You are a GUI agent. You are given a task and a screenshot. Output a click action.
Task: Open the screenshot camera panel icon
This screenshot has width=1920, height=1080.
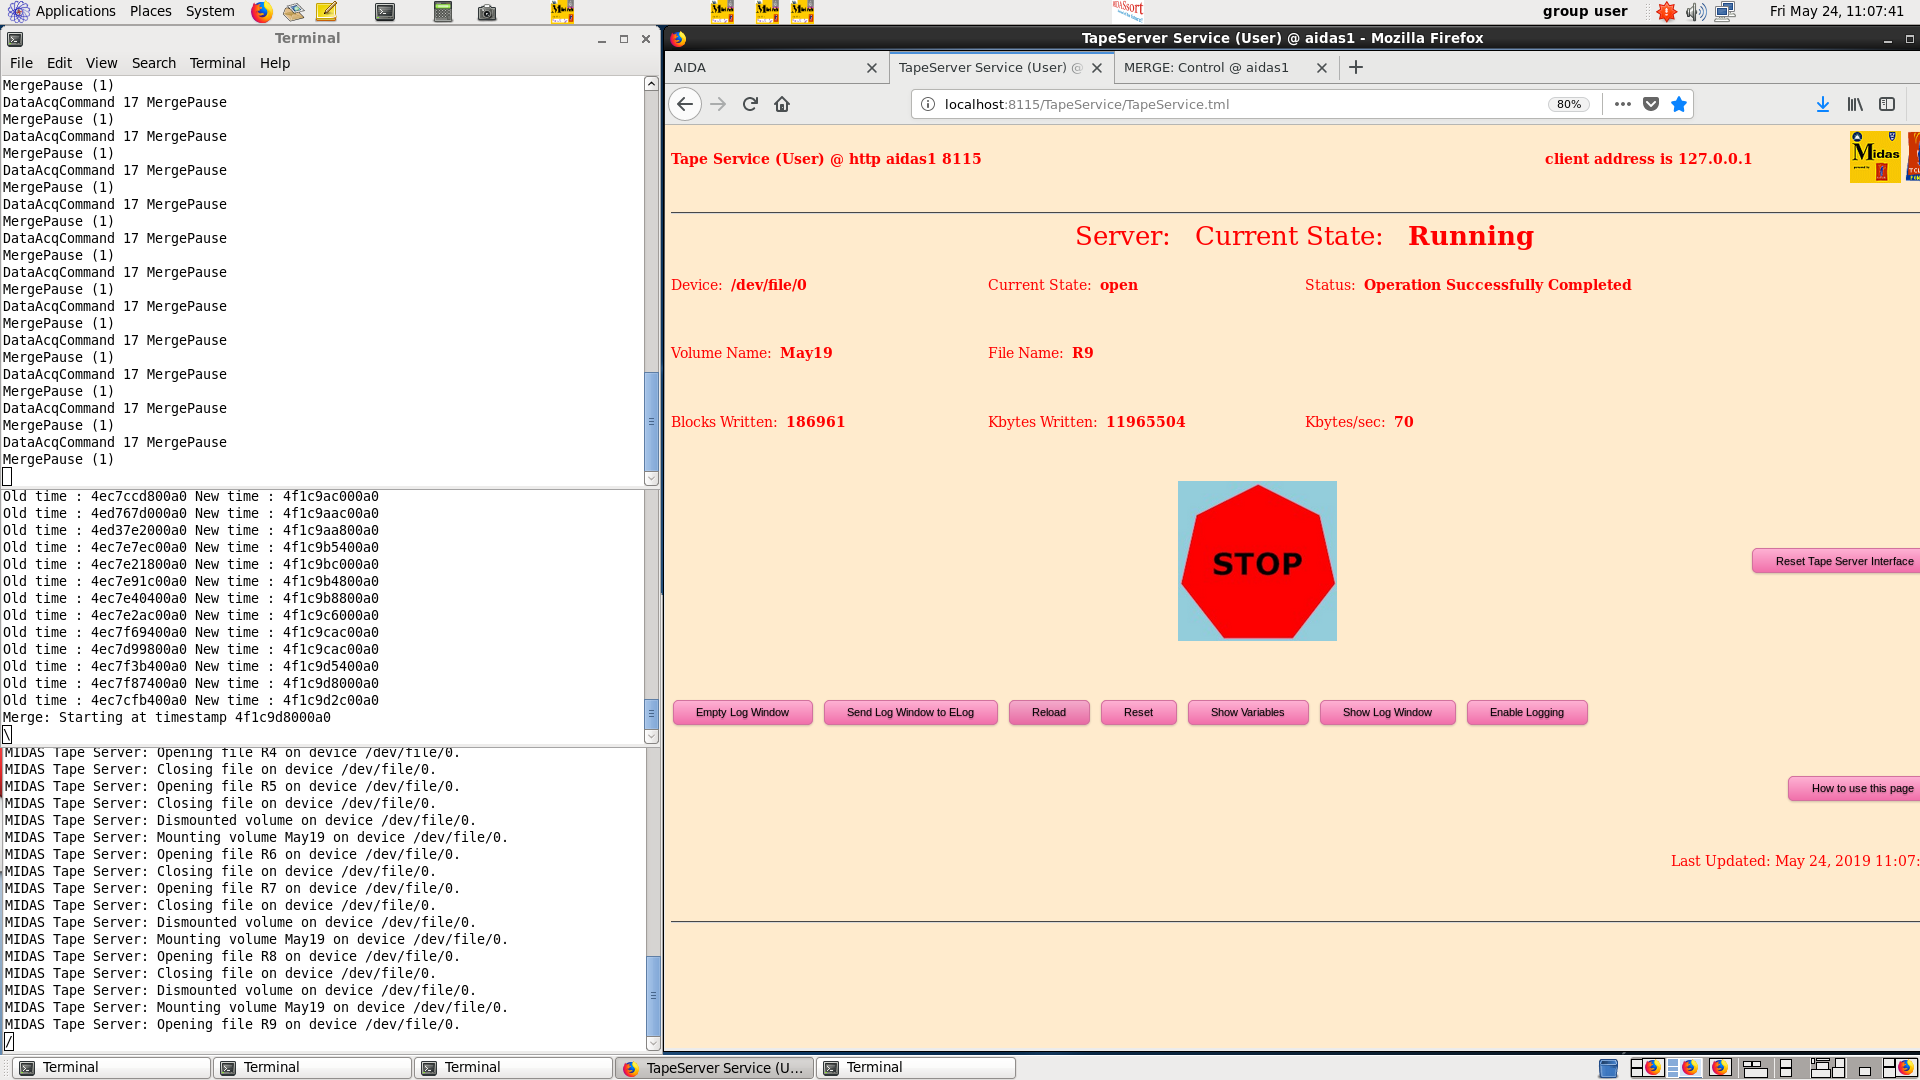[x=487, y=12]
